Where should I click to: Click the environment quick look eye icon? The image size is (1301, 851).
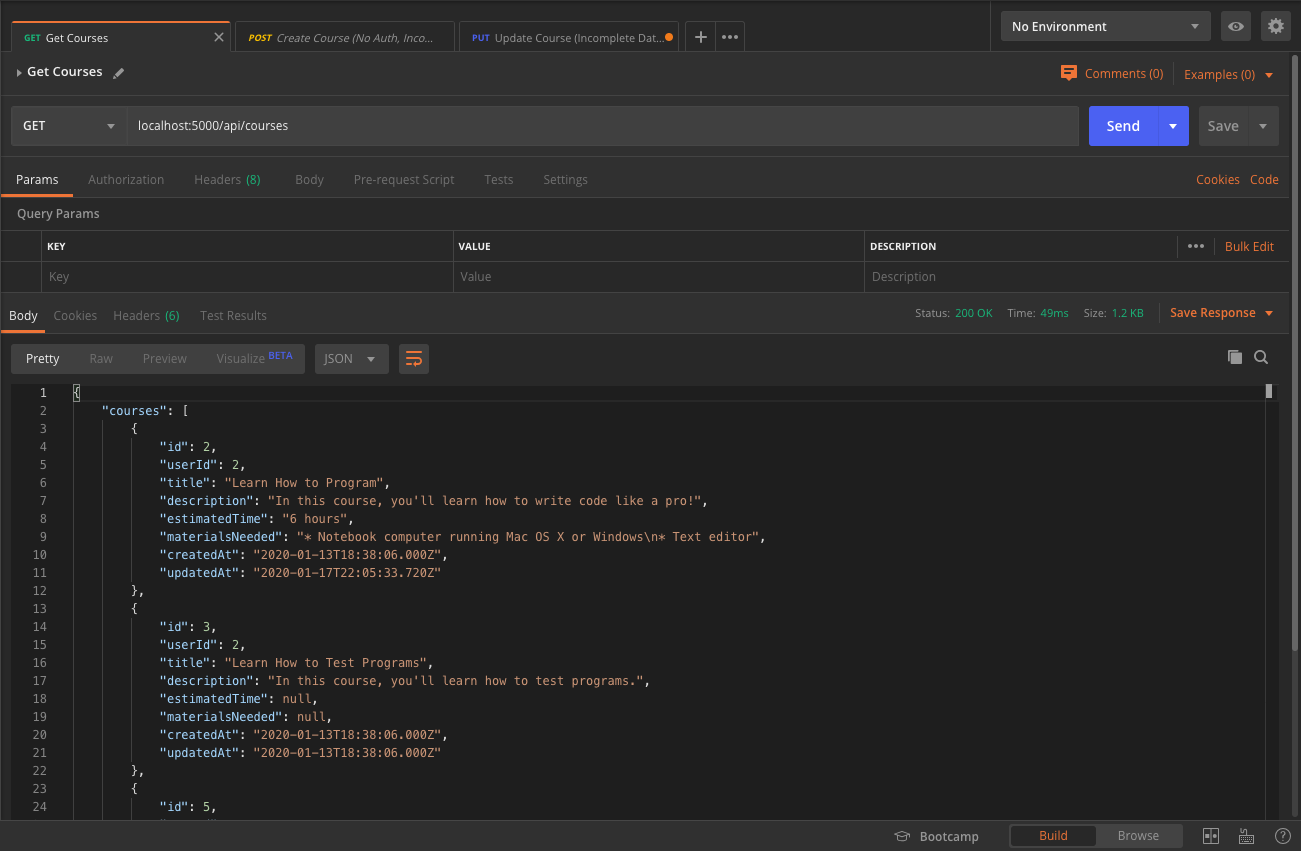pos(1236,26)
